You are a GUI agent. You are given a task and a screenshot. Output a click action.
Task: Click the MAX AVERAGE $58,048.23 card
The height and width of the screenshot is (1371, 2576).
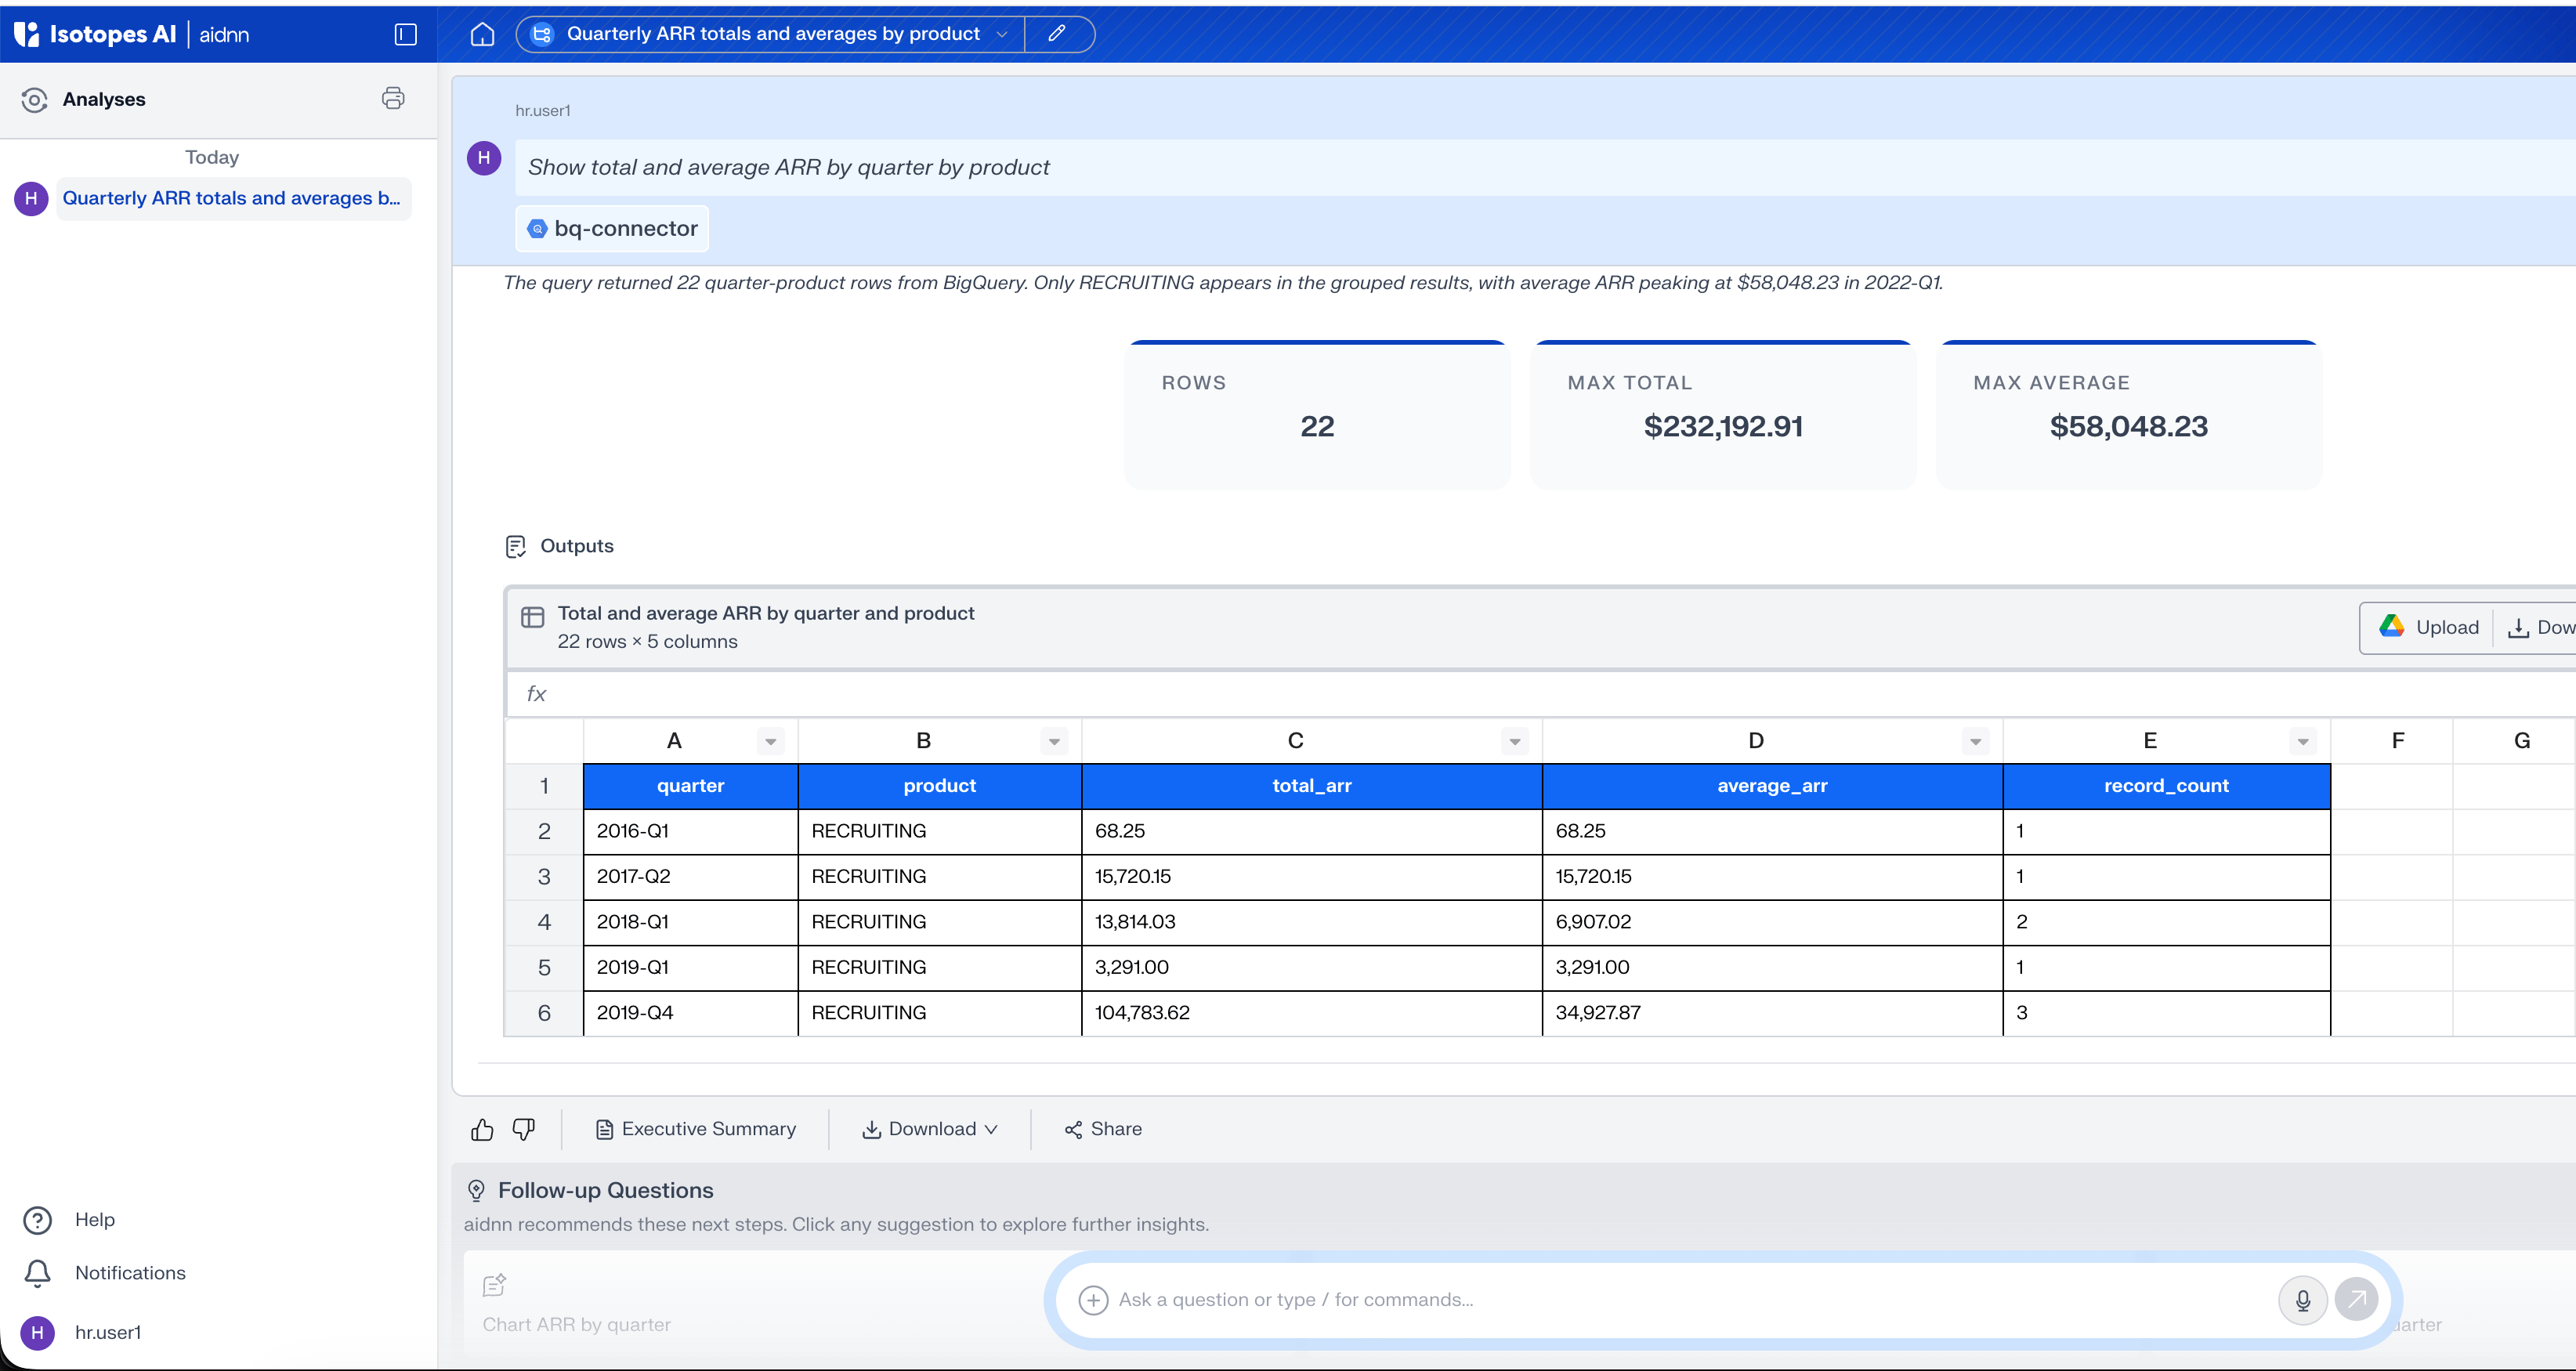(x=2128, y=414)
